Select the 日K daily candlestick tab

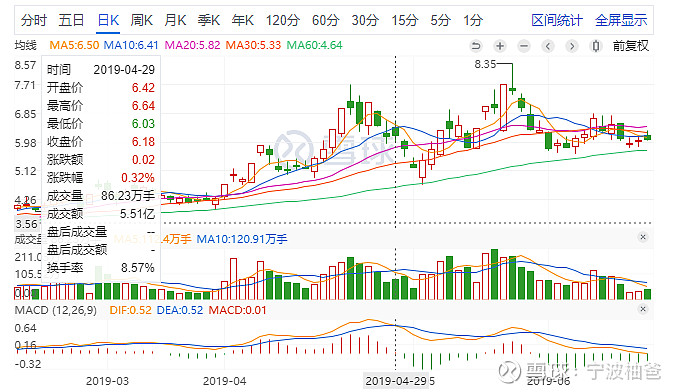tap(108, 20)
